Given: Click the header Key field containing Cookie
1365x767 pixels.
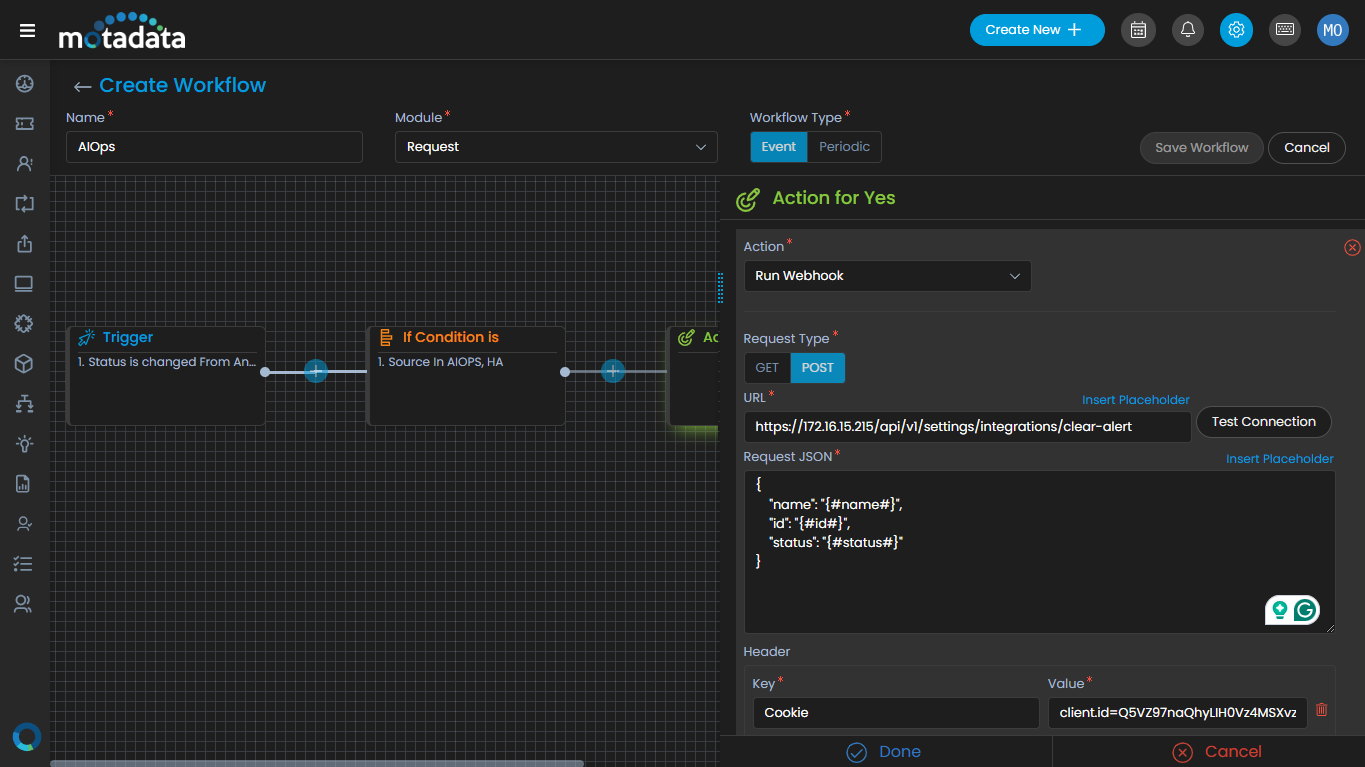Looking at the screenshot, I should [x=896, y=713].
